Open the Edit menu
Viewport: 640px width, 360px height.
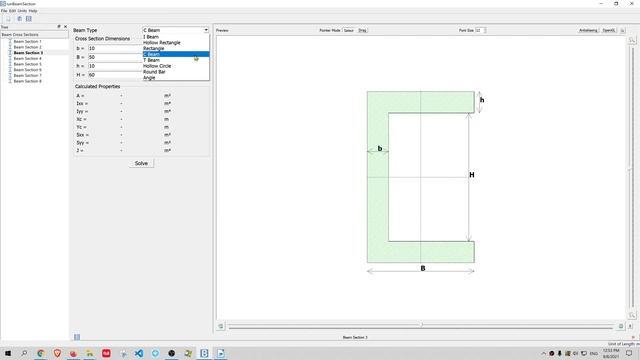[13, 11]
